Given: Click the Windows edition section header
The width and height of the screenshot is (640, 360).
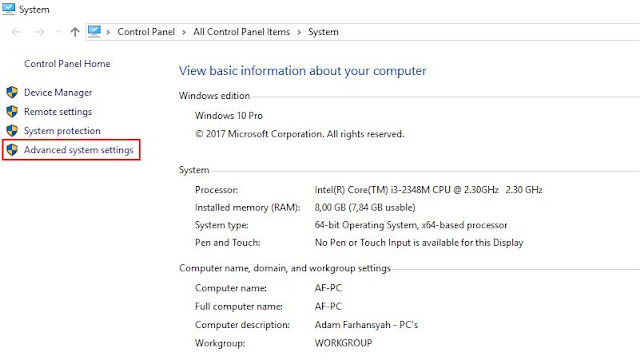Looking at the screenshot, I should (x=214, y=96).
